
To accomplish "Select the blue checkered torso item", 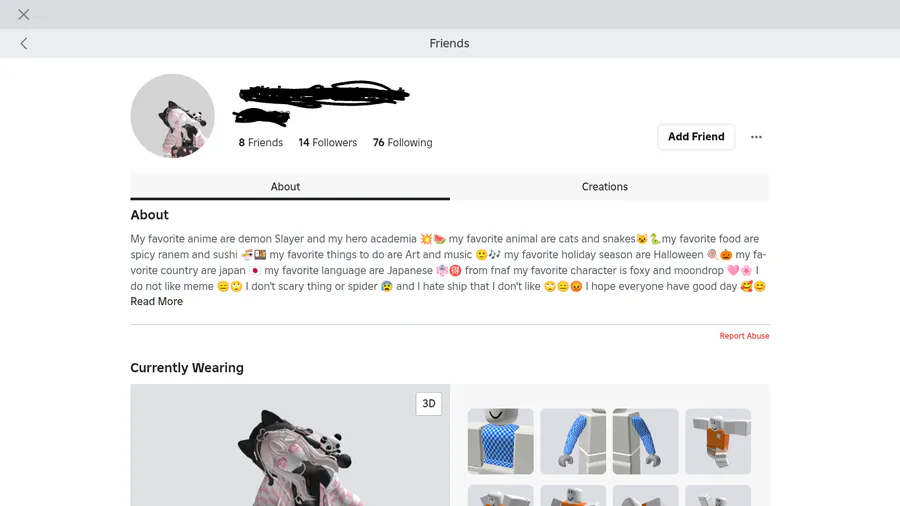I will (x=501, y=441).
